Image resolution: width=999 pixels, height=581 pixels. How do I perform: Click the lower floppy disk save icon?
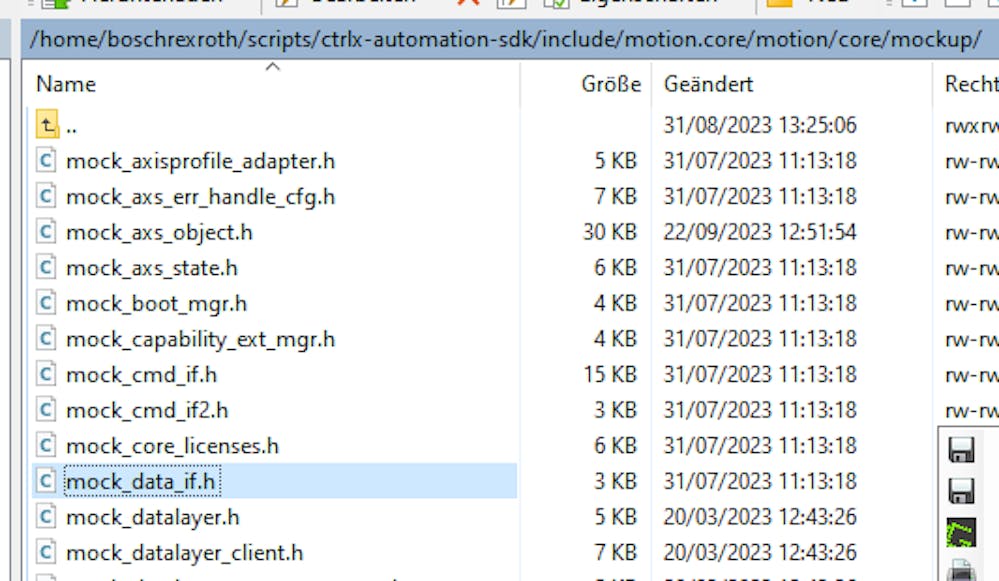point(961,491)
